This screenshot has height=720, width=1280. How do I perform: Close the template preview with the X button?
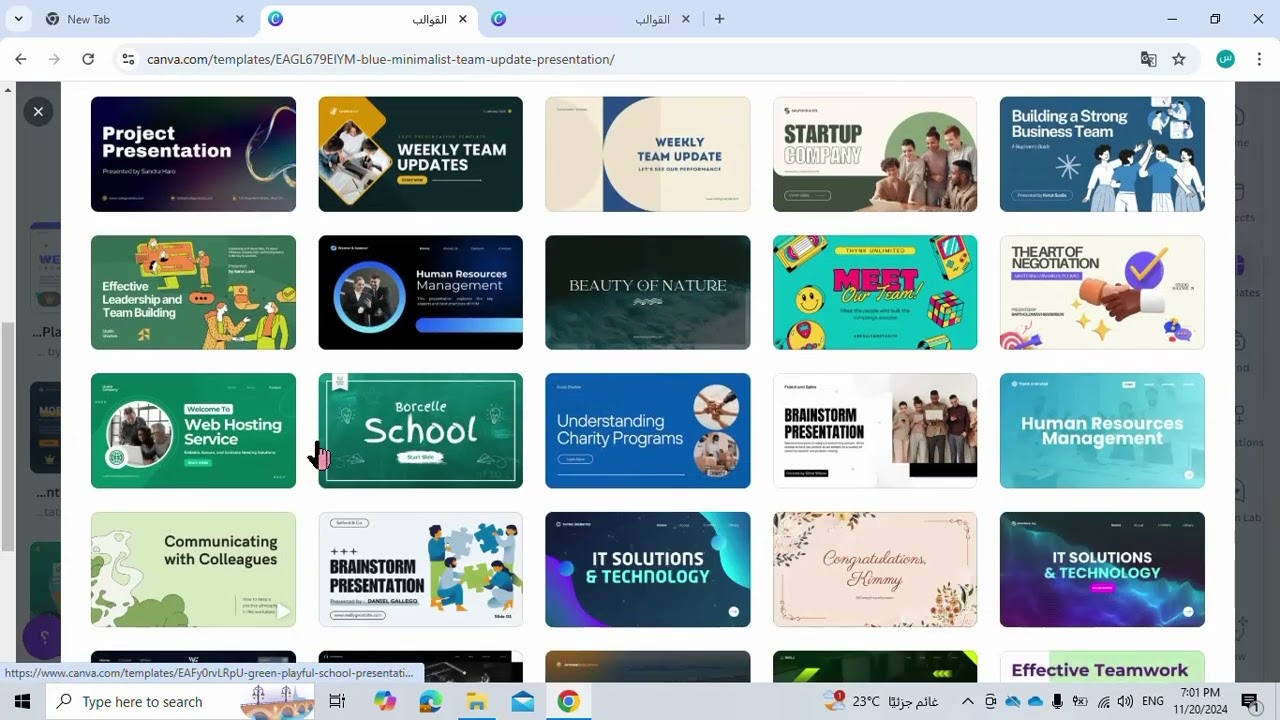tap(38, 111)
